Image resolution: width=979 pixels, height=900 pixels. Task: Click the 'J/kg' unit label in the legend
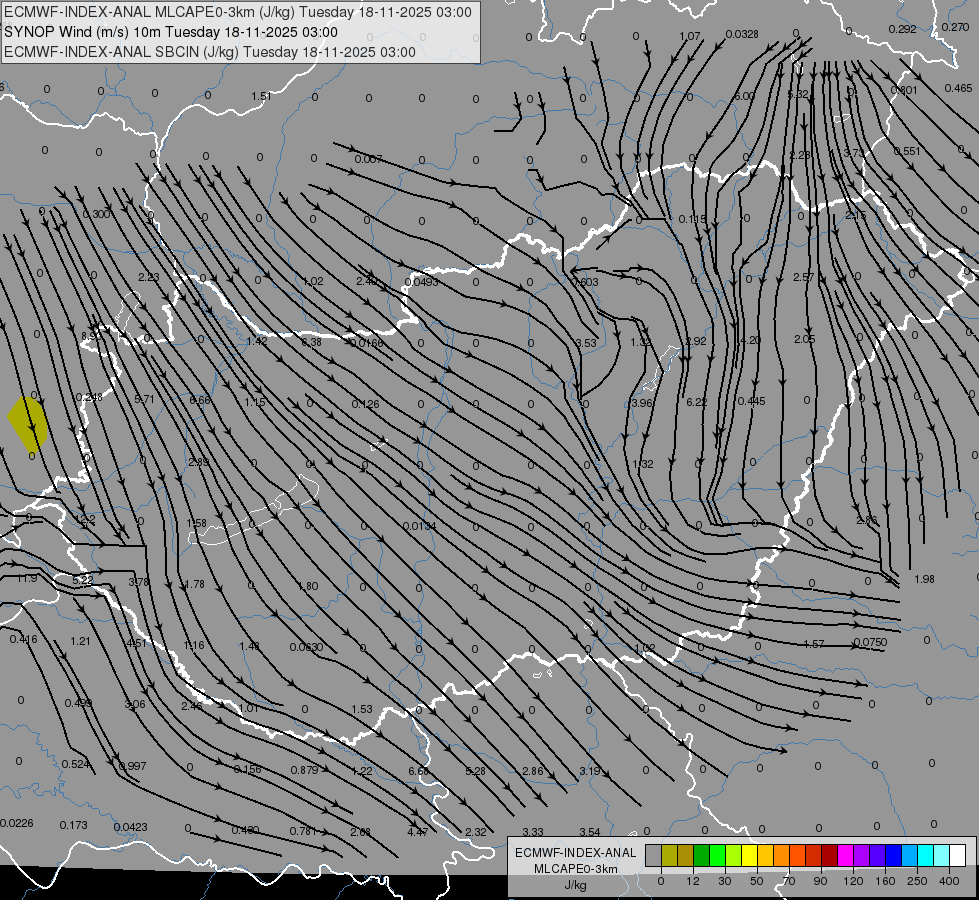click(576, 885)
